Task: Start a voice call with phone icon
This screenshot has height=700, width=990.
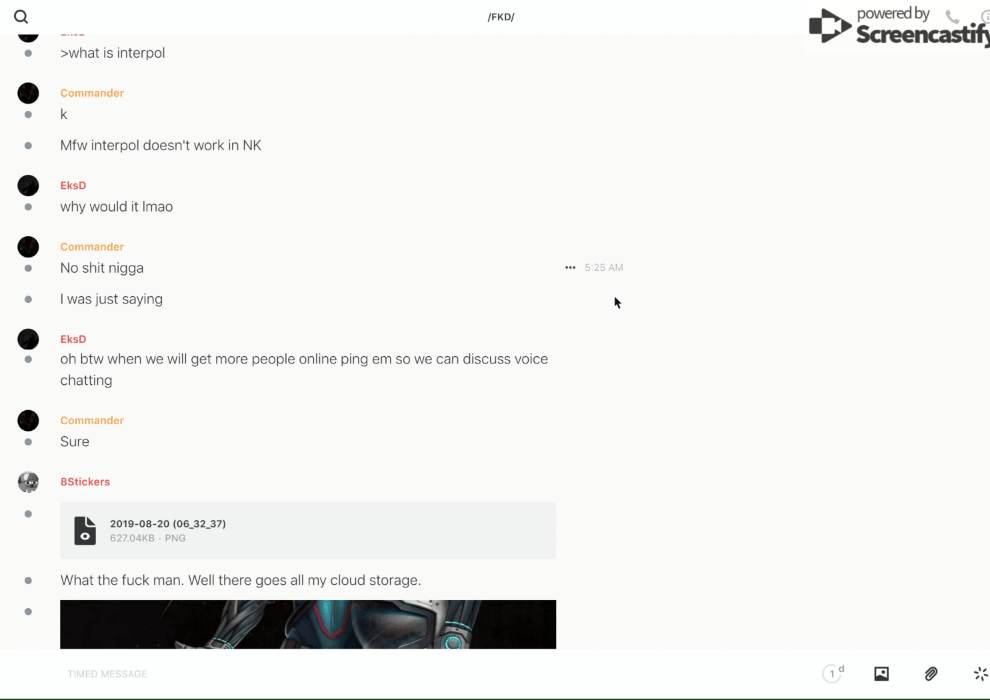Action: (x=952, y=16)
